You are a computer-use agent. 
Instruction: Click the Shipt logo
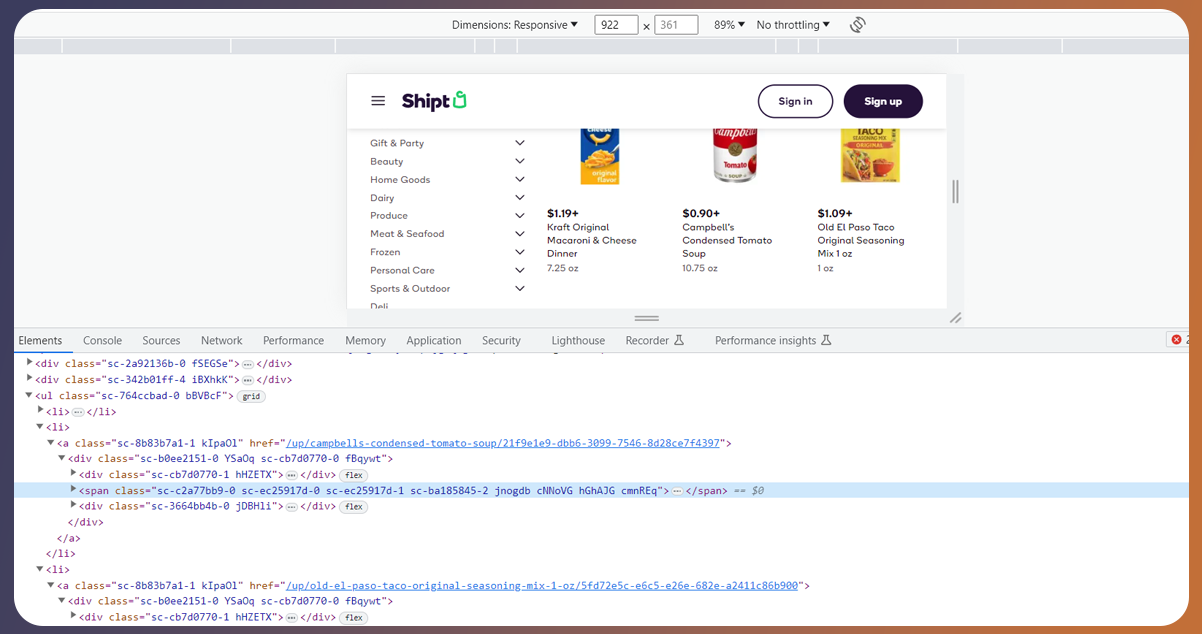[433, 100]
